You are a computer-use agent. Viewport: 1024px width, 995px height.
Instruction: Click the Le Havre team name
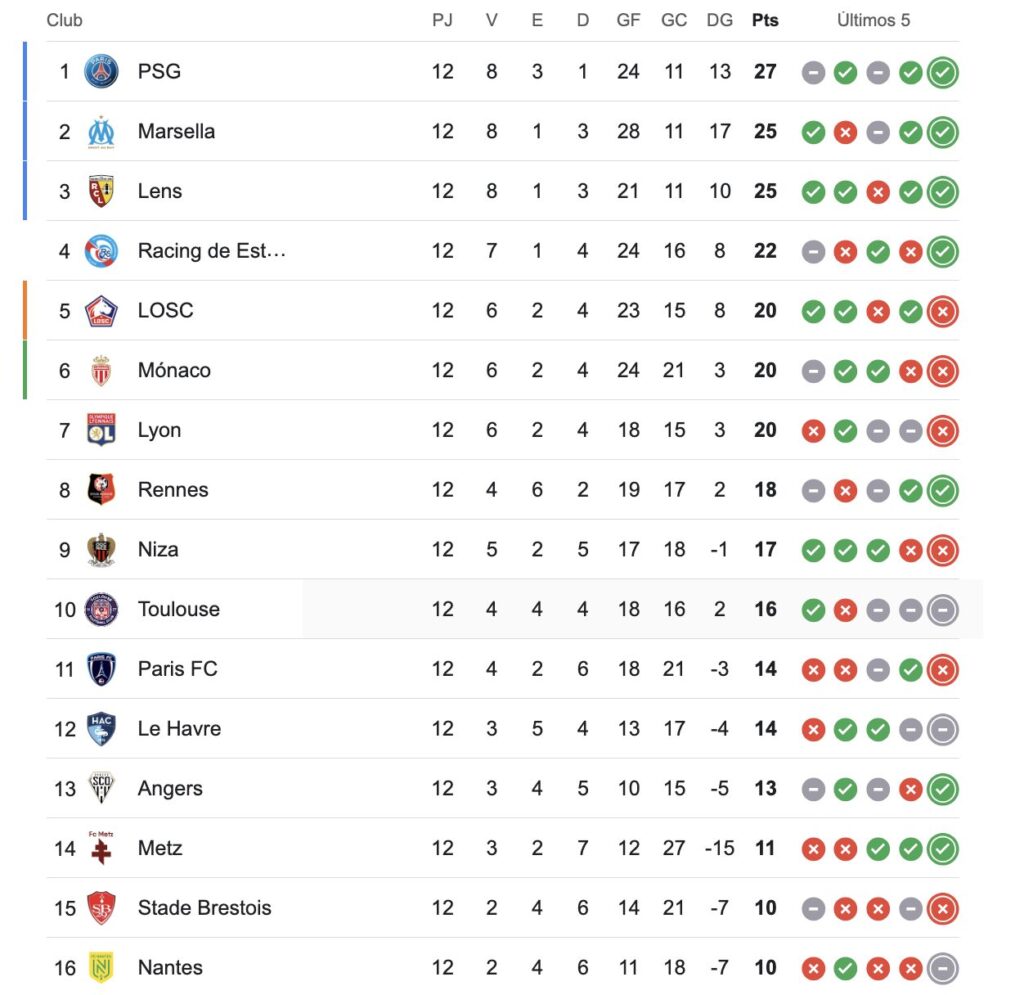point(179,728)
